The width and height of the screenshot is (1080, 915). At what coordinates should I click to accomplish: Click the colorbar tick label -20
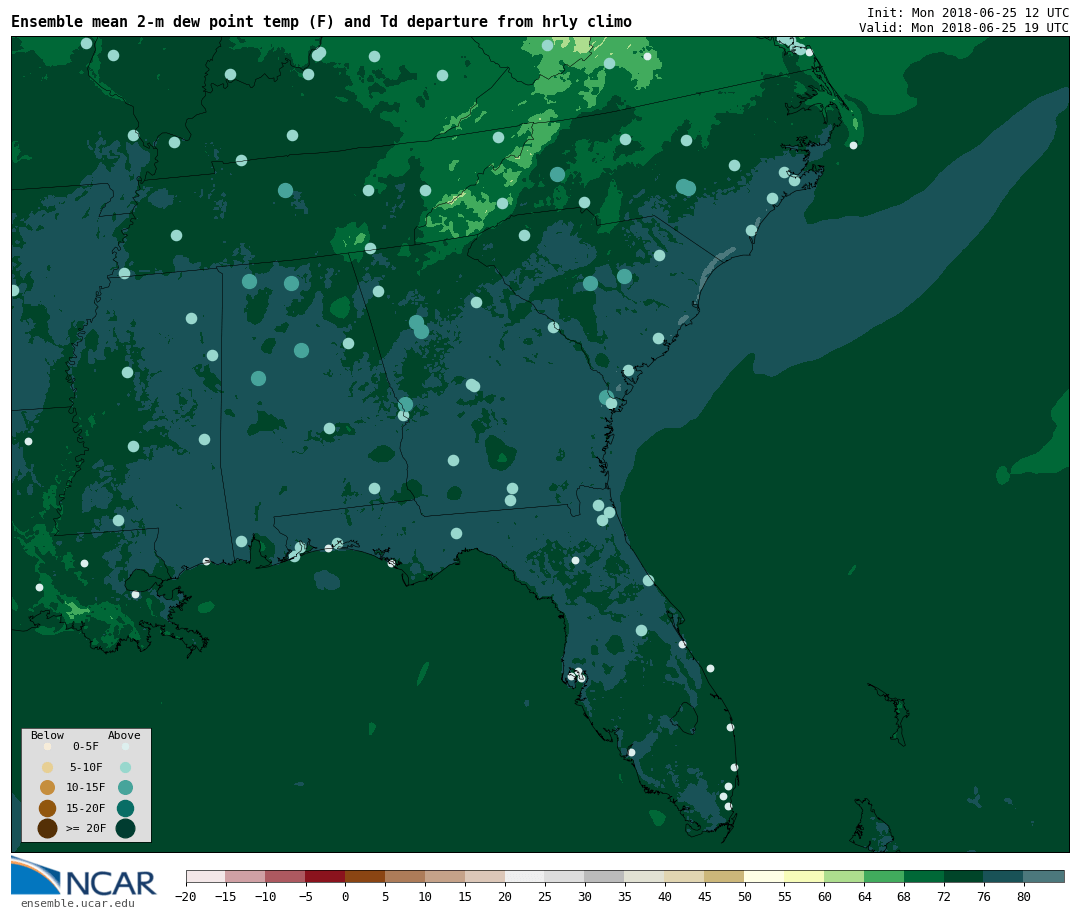pos(185,897)
